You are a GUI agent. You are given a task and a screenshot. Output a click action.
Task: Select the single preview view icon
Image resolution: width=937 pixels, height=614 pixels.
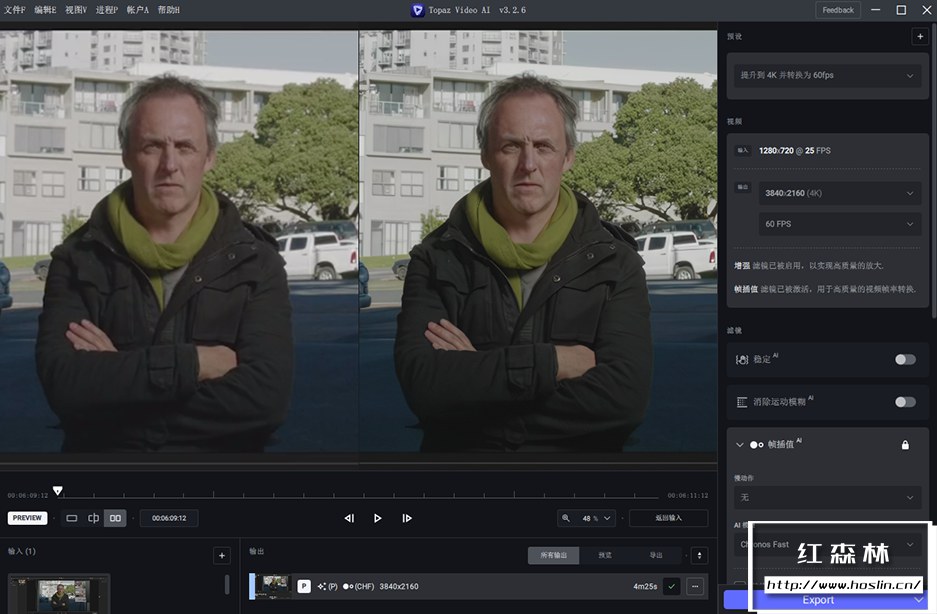click(x=72, y=517)
